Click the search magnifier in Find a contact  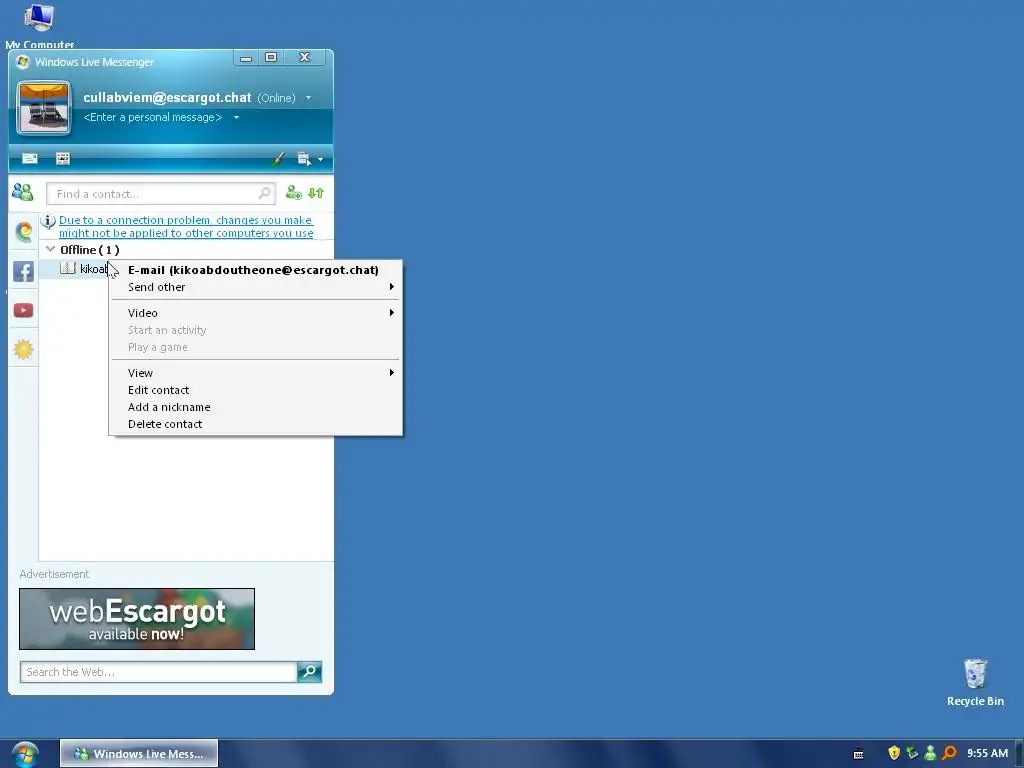(264, 193)
